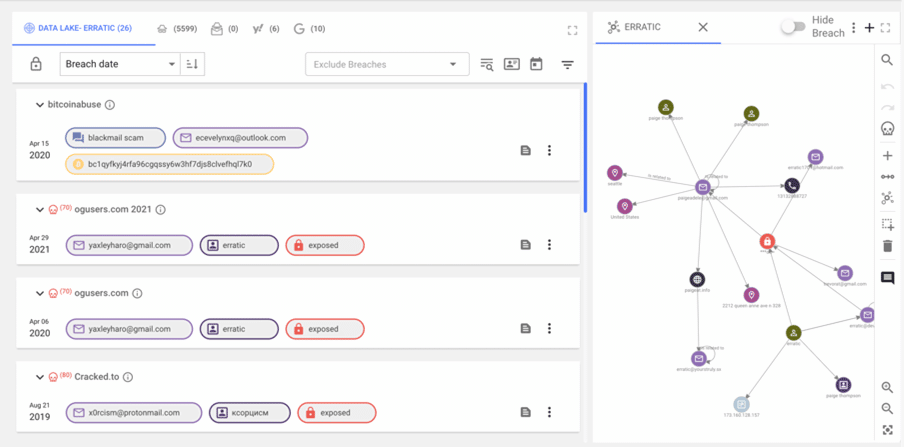Open the Google tab with (10) results
The width and height of the screenshot is (904, 447).
[309, 29]
